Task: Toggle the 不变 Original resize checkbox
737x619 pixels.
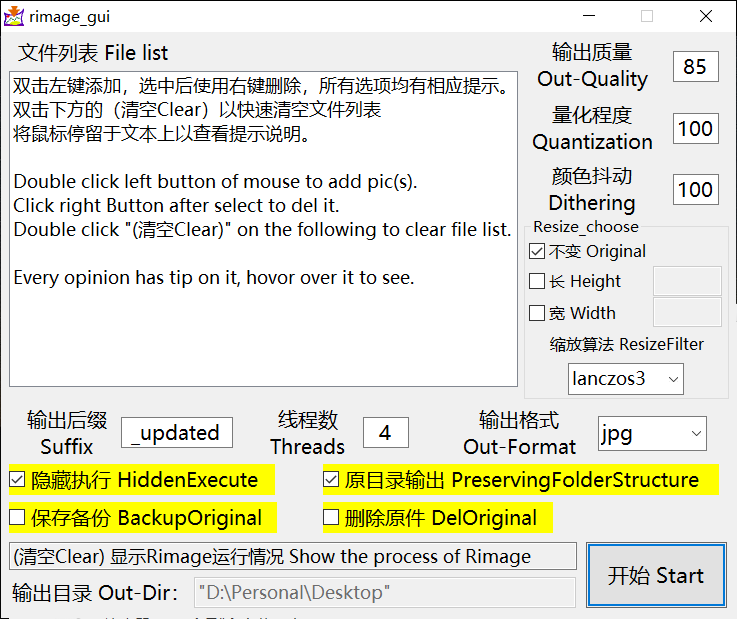Action: tap(537, 251)
